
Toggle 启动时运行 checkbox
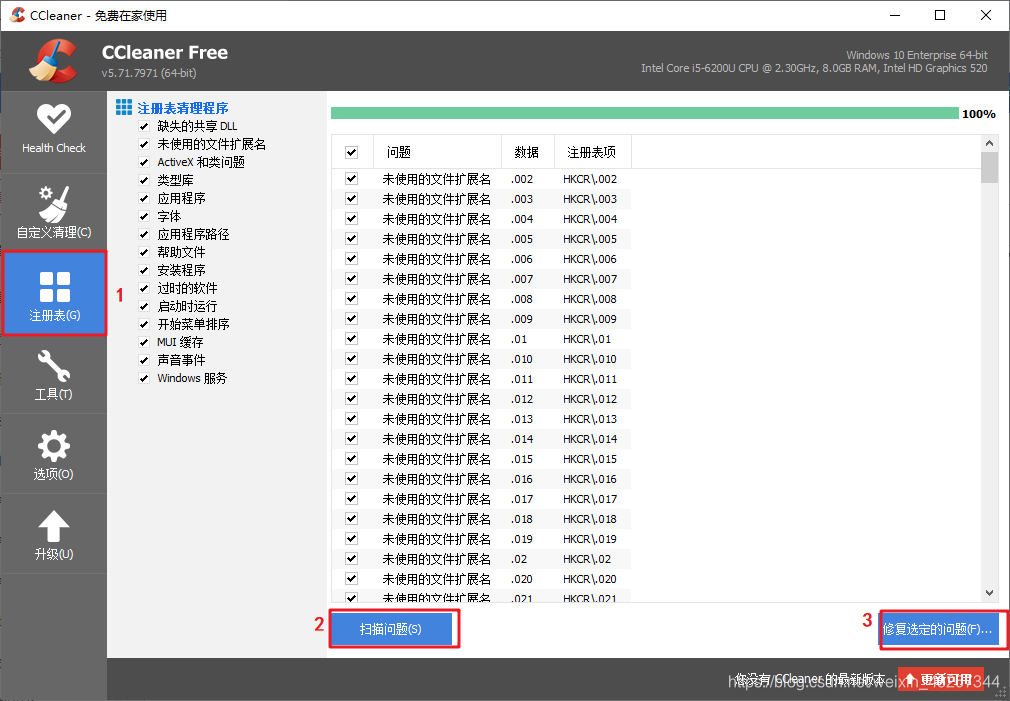[x=144, y=307]
